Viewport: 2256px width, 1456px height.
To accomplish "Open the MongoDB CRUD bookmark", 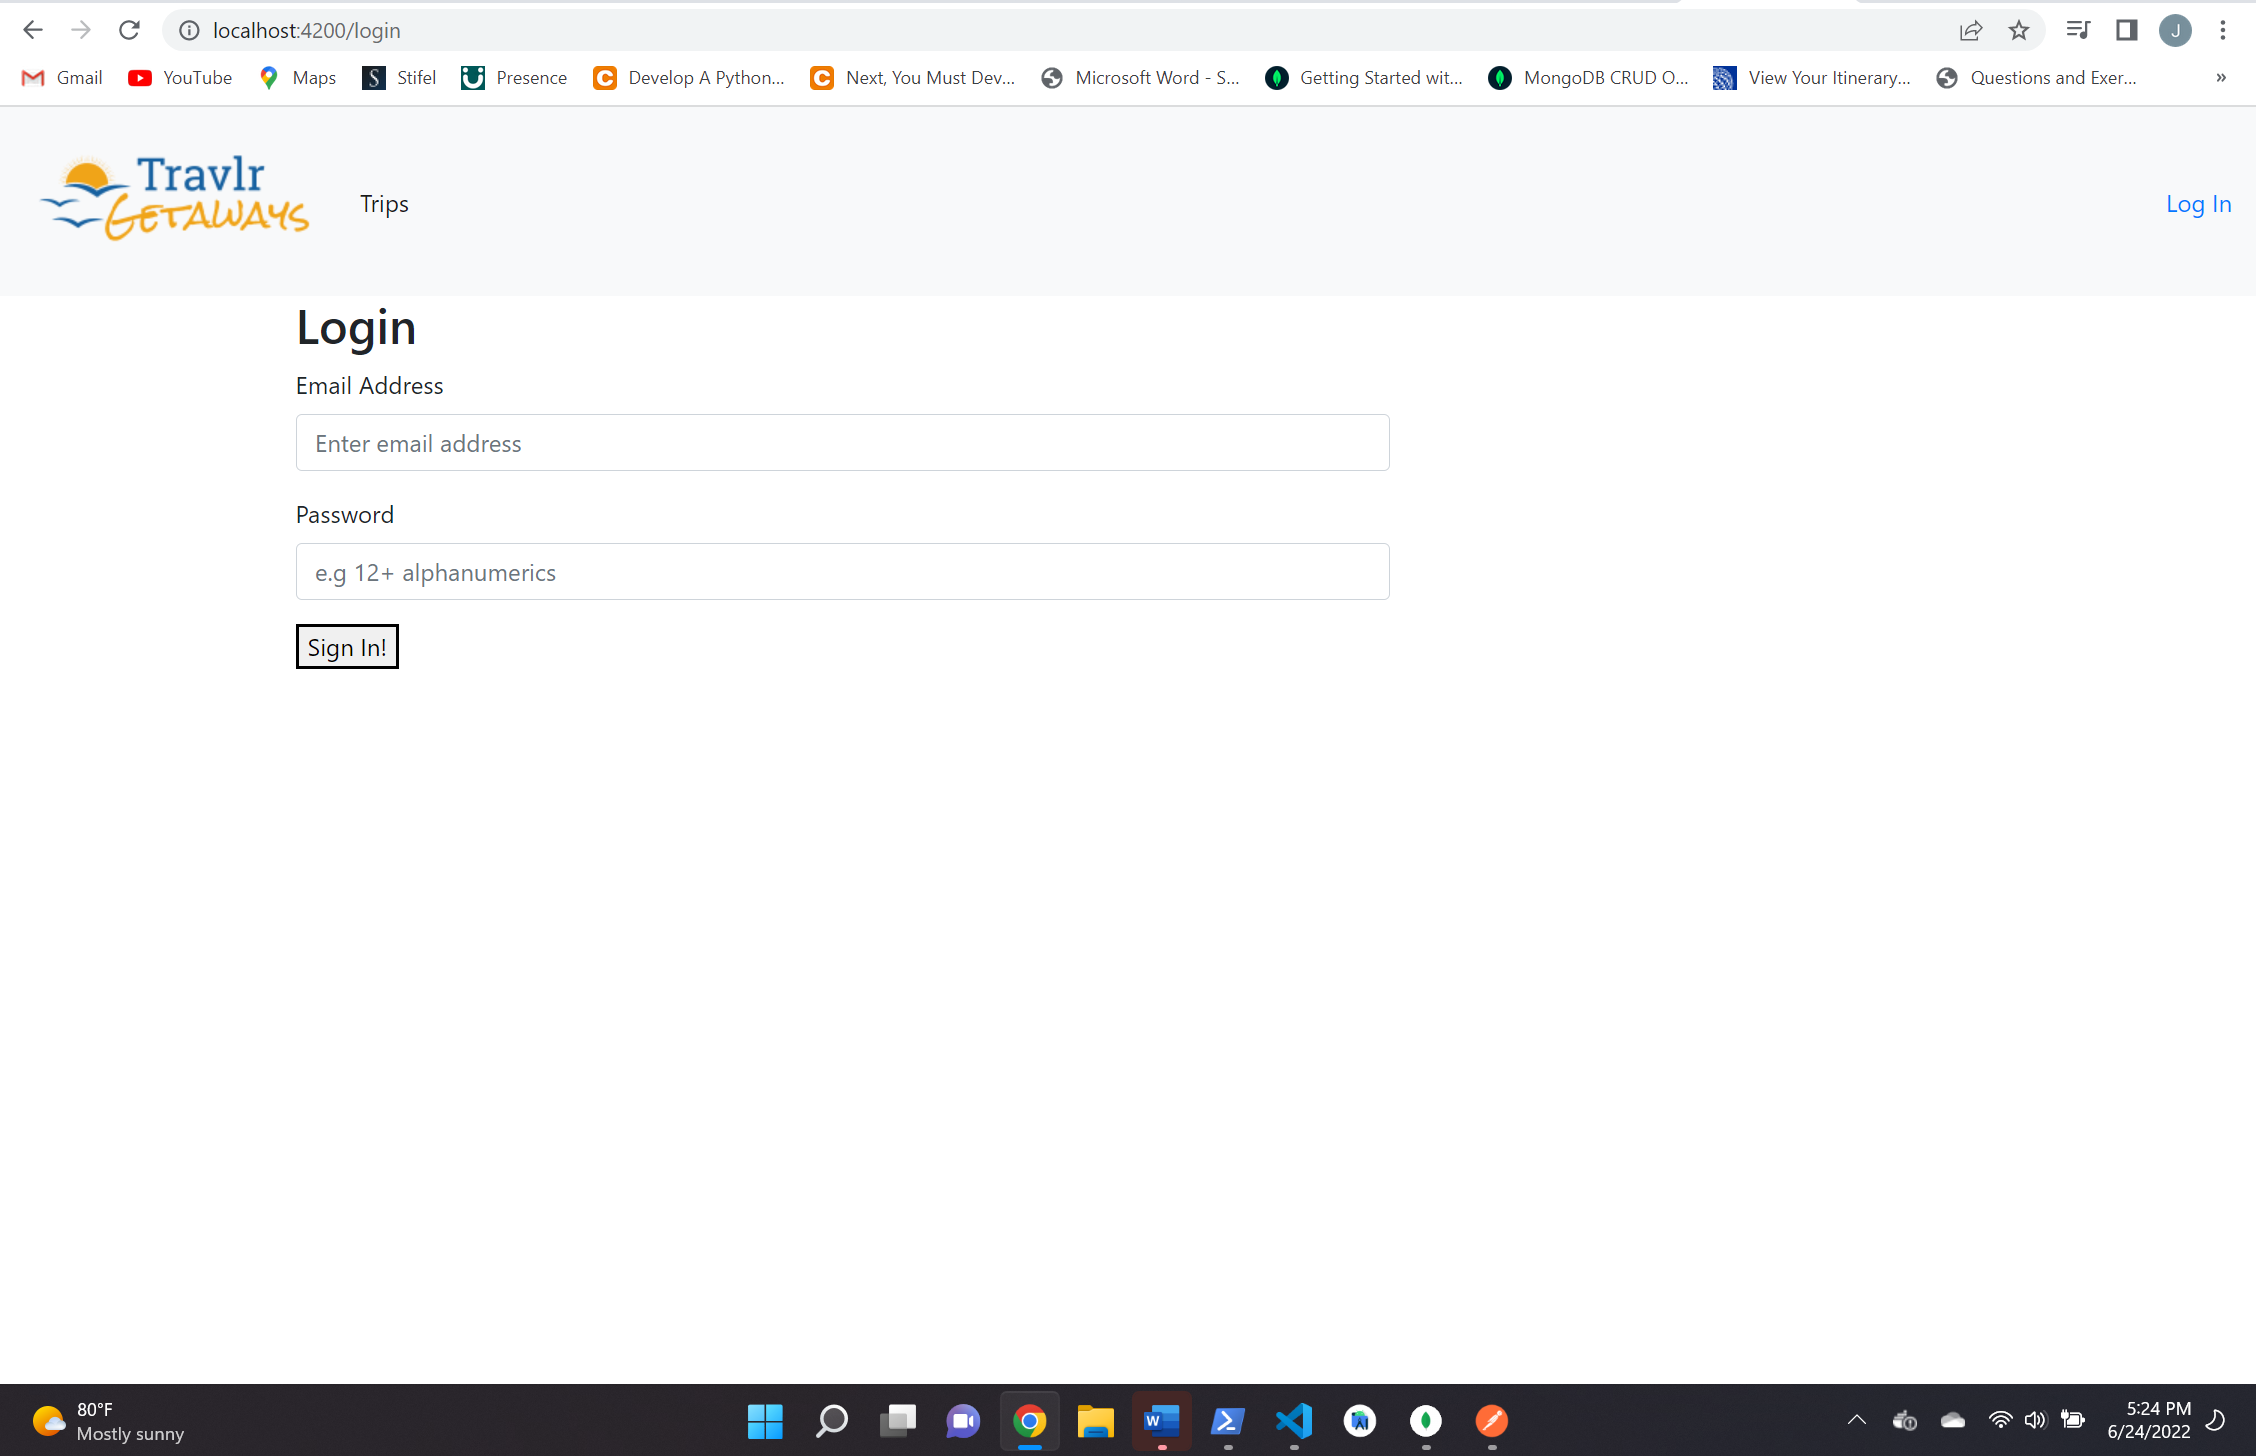I will [1589, 78].
